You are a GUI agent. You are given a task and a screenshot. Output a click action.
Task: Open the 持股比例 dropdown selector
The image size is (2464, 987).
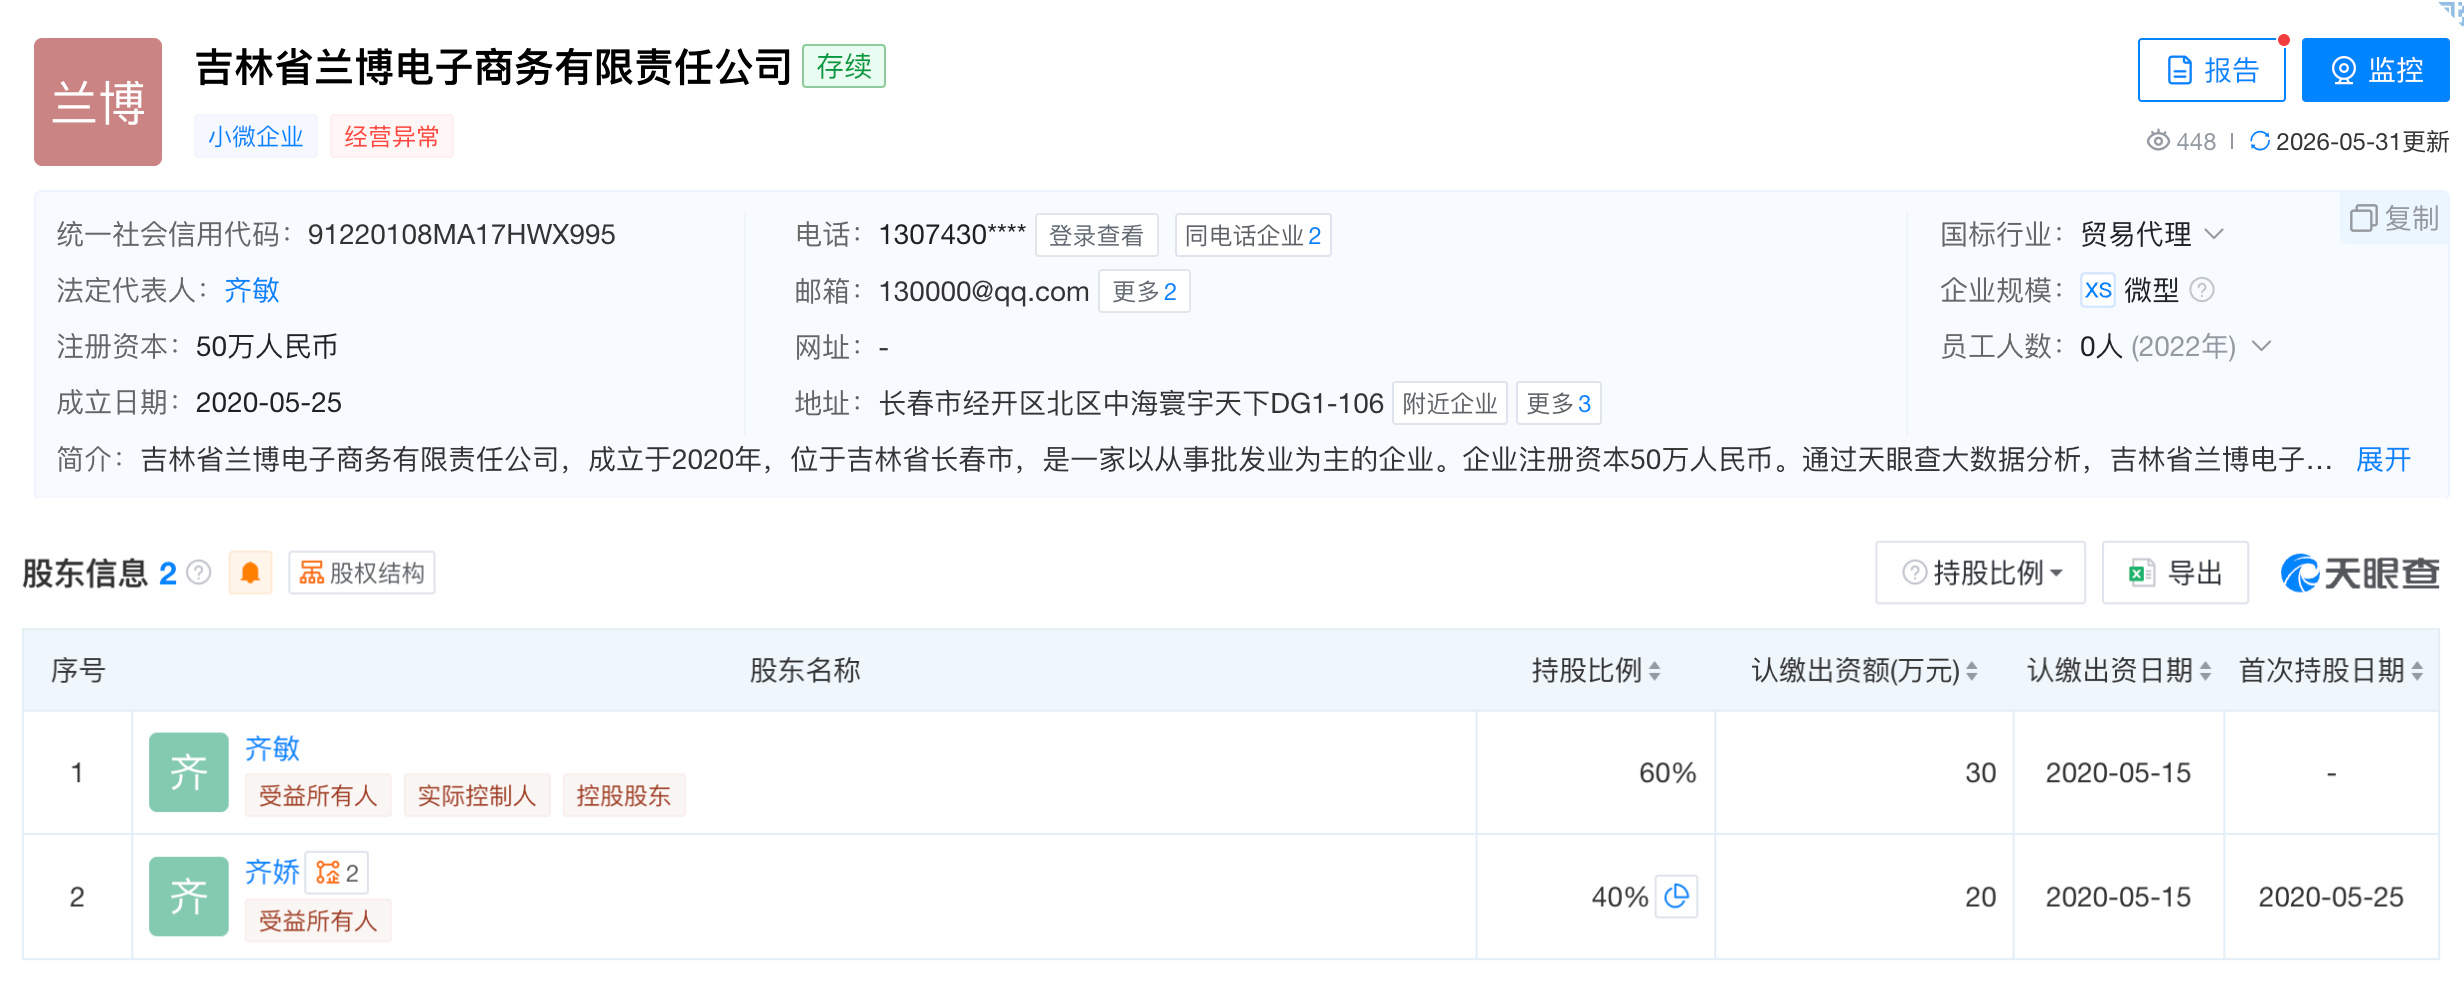point(1980,573)
